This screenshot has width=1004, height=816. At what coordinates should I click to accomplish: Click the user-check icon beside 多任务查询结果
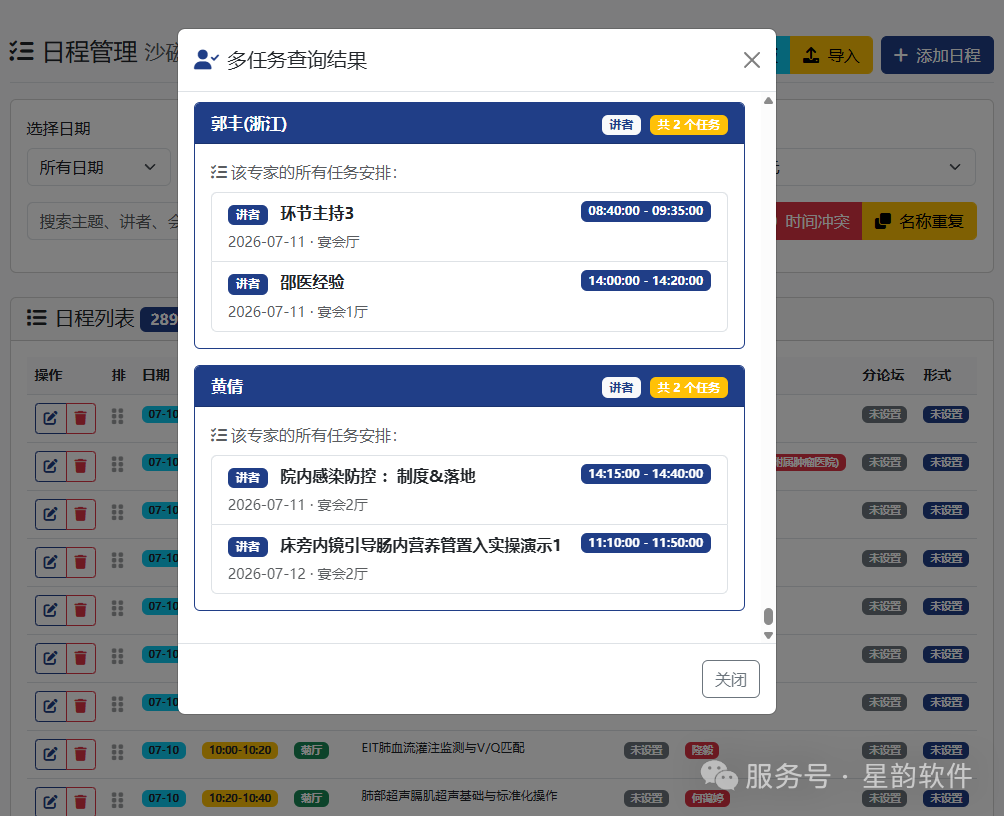[x=206, y=60]
